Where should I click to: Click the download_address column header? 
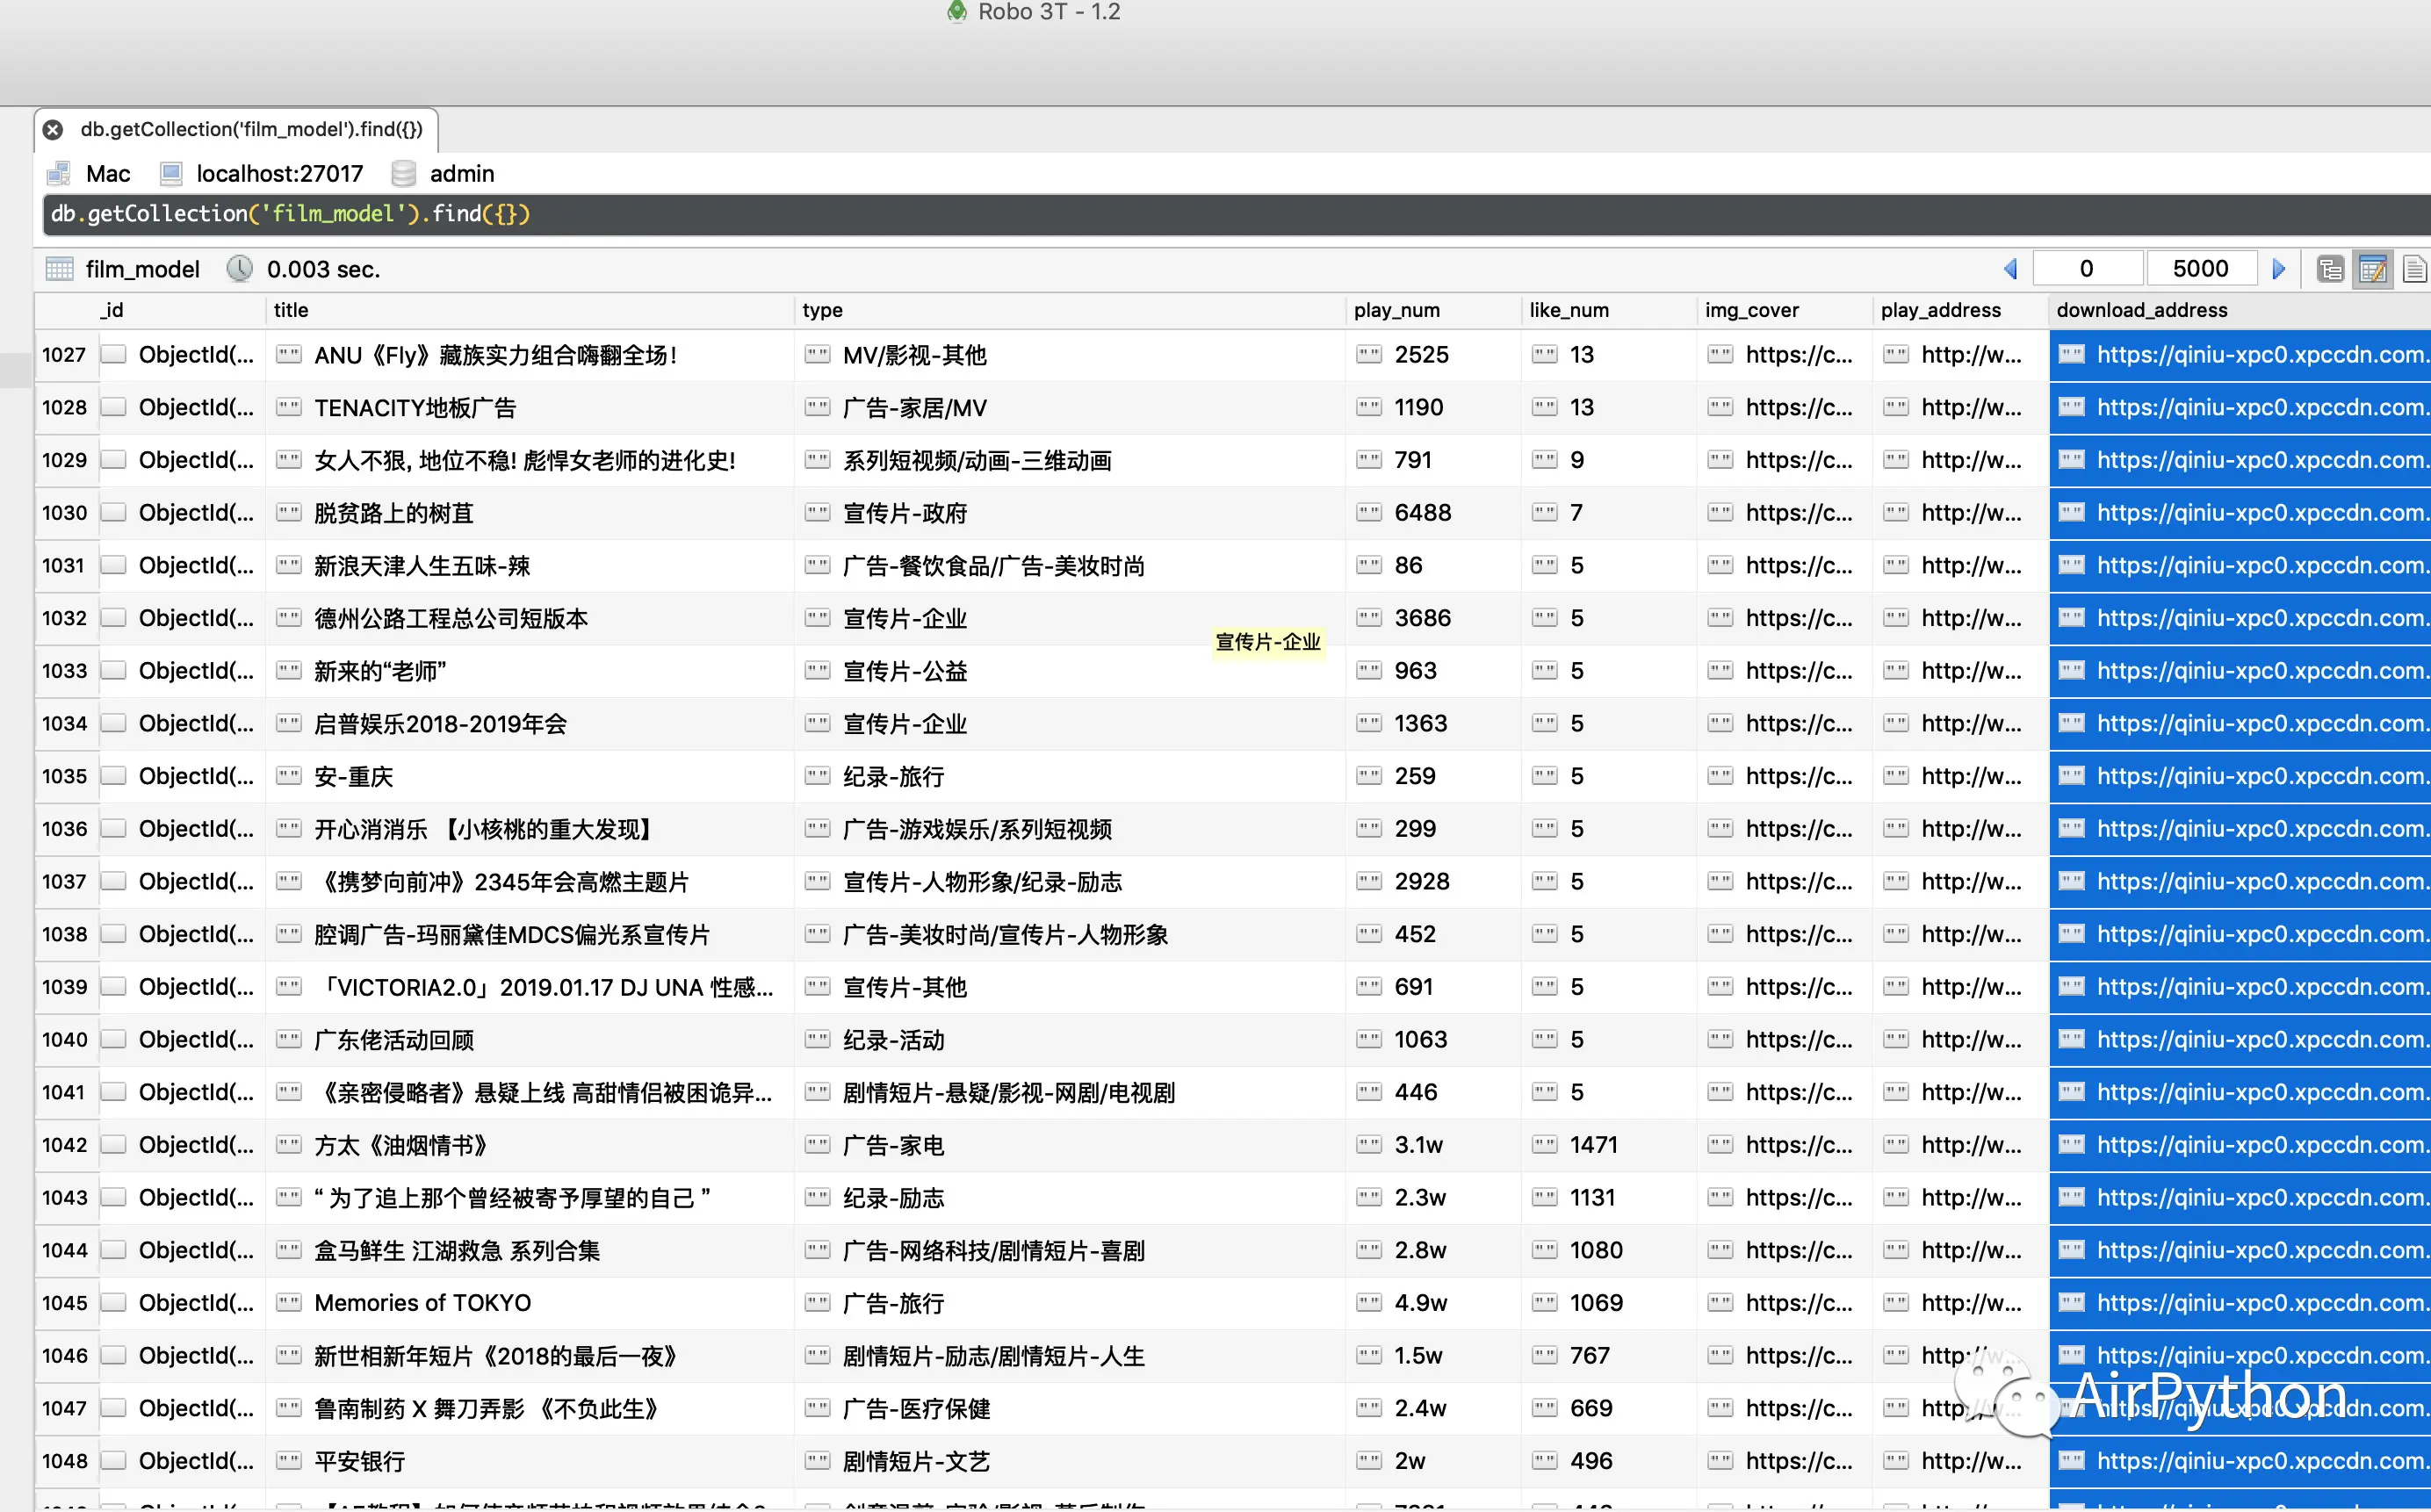2141,310
